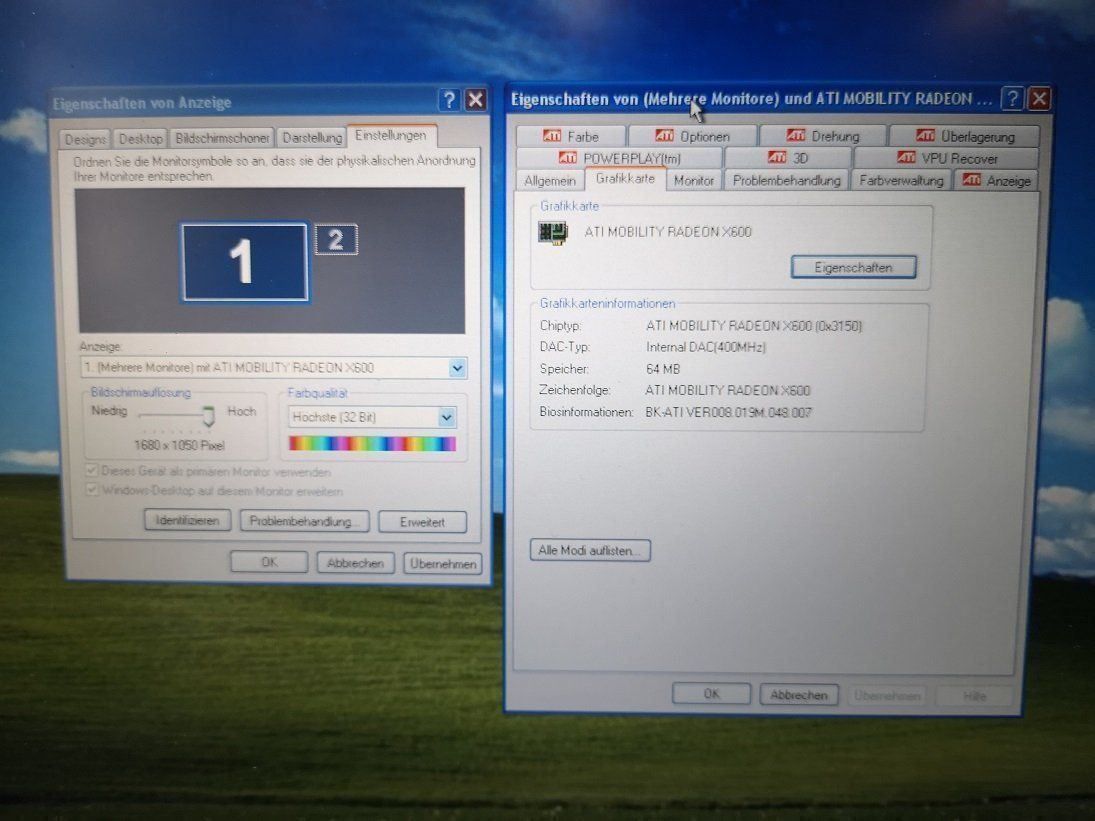Click the Internal DAC(400MHz) value
1095x821 pixels.
coord(705,347)
